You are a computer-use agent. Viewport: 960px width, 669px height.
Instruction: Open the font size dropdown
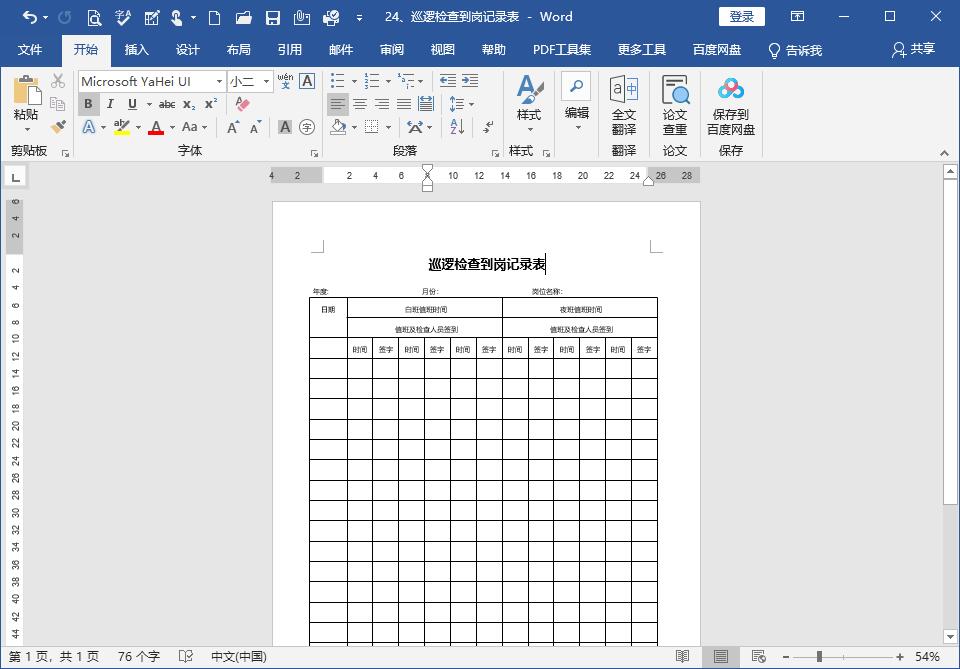pyautogui.click(x=266, y=81)
